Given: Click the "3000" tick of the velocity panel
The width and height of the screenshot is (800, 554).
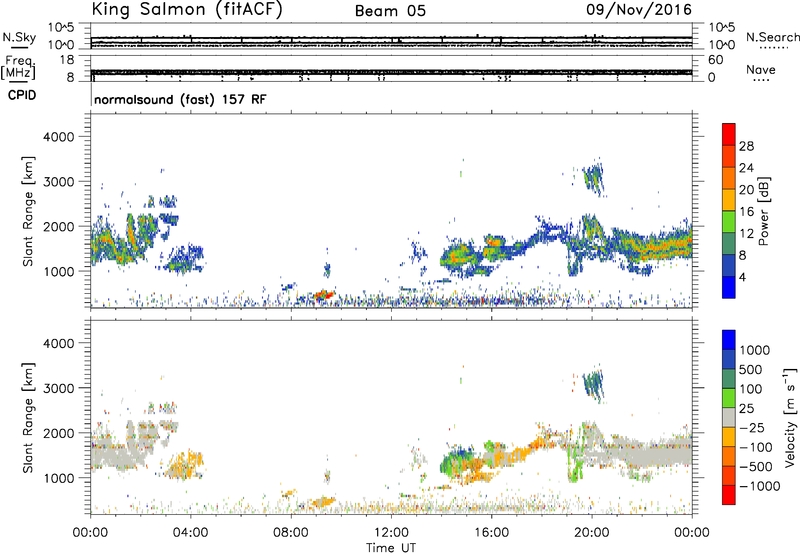Looking at the screenshot, I should (x=59, y=388).
